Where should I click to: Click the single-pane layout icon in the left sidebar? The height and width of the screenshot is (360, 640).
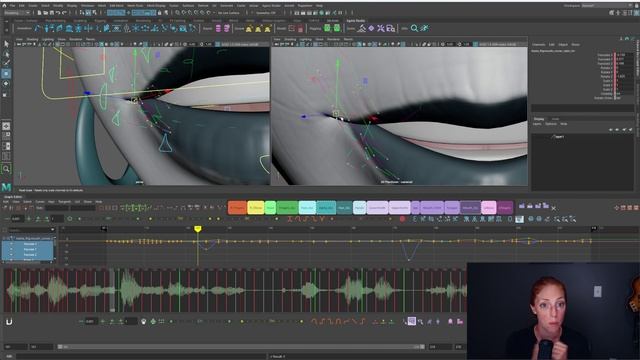coord(6,126)
